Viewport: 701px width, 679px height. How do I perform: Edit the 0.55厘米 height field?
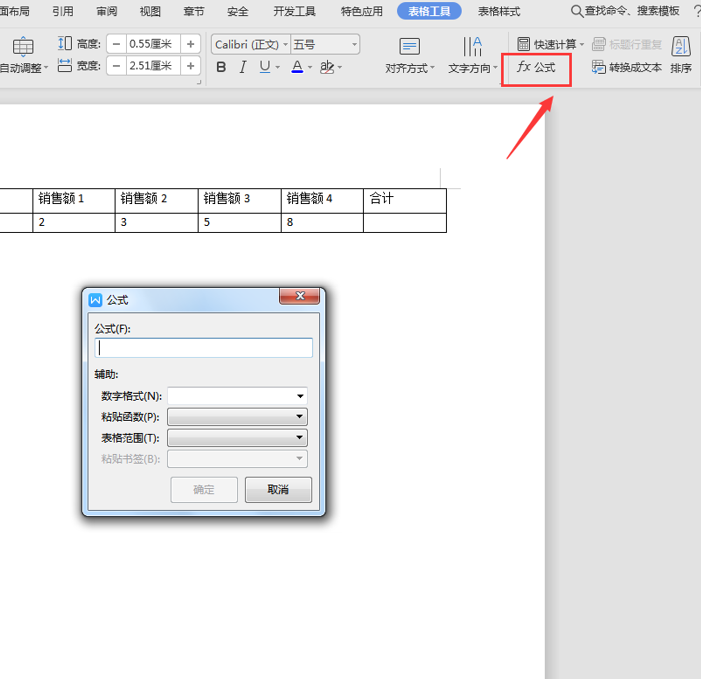click(153, 44)
